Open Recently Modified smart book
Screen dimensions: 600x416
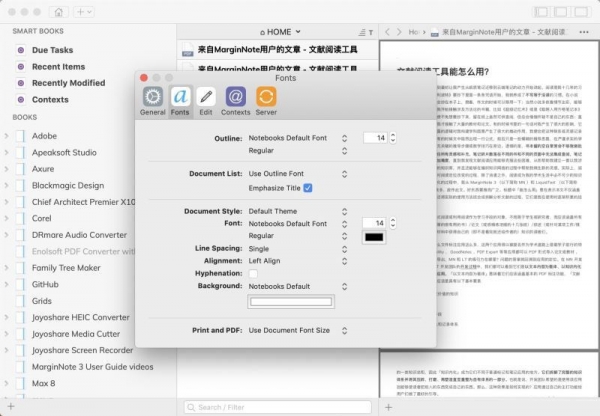(x=68, y=83)
